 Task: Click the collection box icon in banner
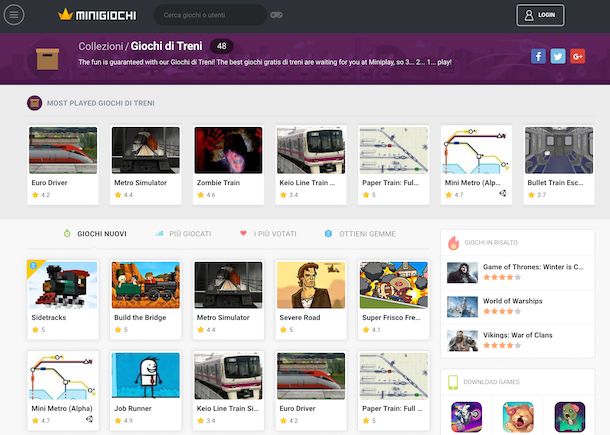[x=47, y=59]
